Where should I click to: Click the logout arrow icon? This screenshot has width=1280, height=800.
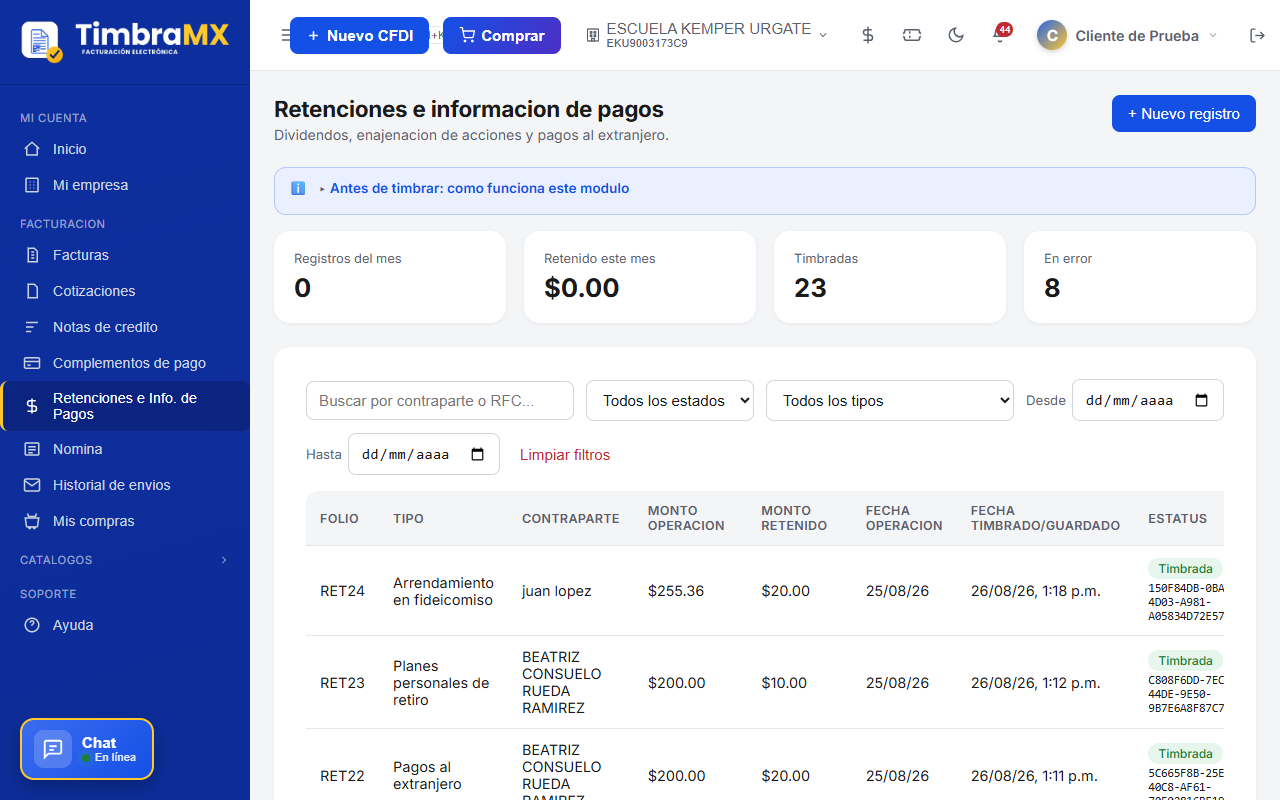[1257, 35]
